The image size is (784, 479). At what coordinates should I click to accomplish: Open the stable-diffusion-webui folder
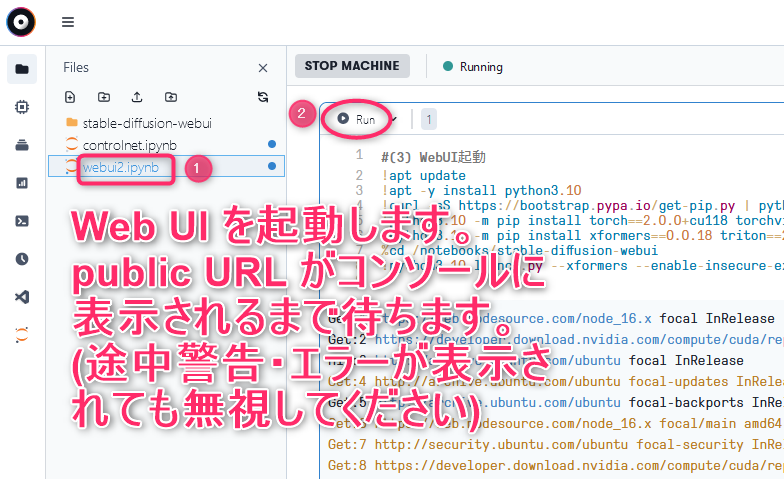pos(147,123)
